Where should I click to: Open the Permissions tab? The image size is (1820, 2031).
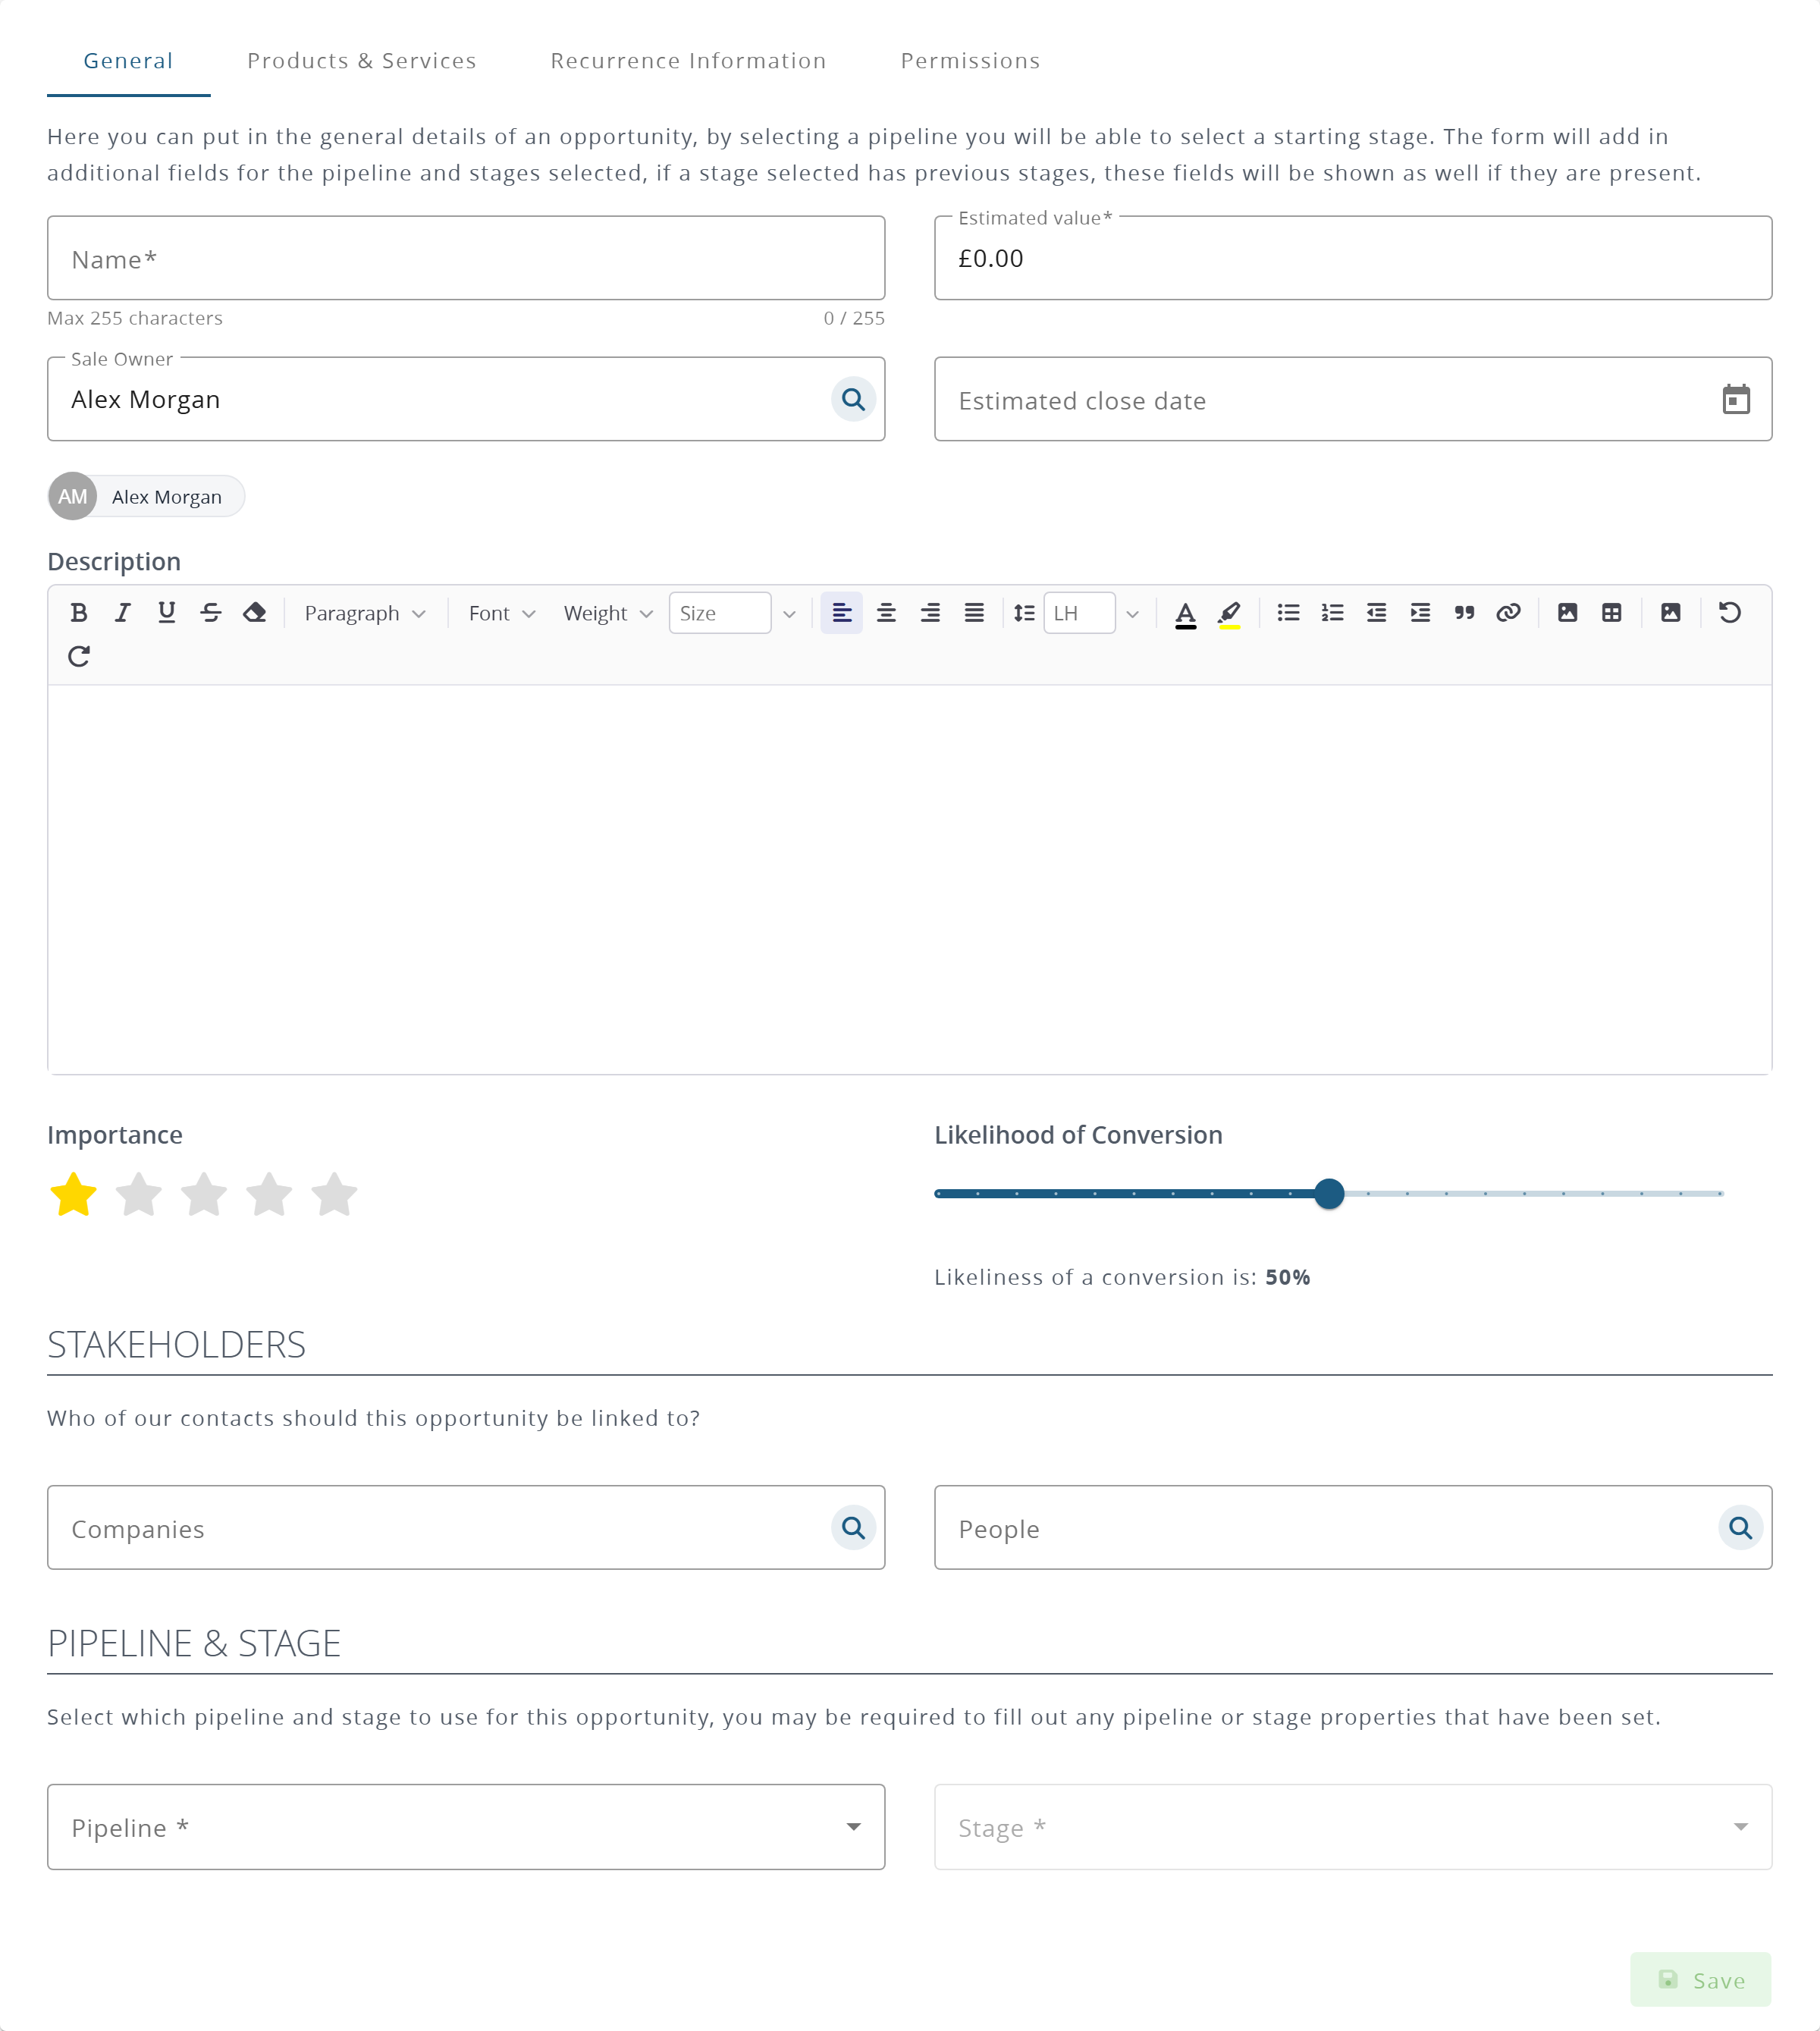point(971,61)
